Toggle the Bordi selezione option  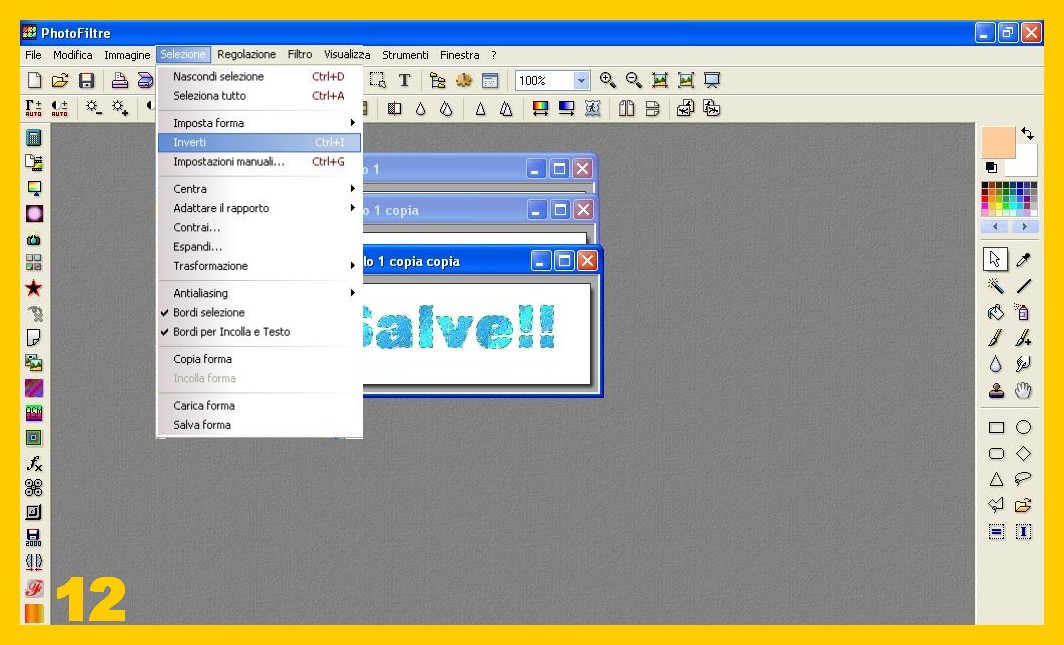(x=208, y=313)
